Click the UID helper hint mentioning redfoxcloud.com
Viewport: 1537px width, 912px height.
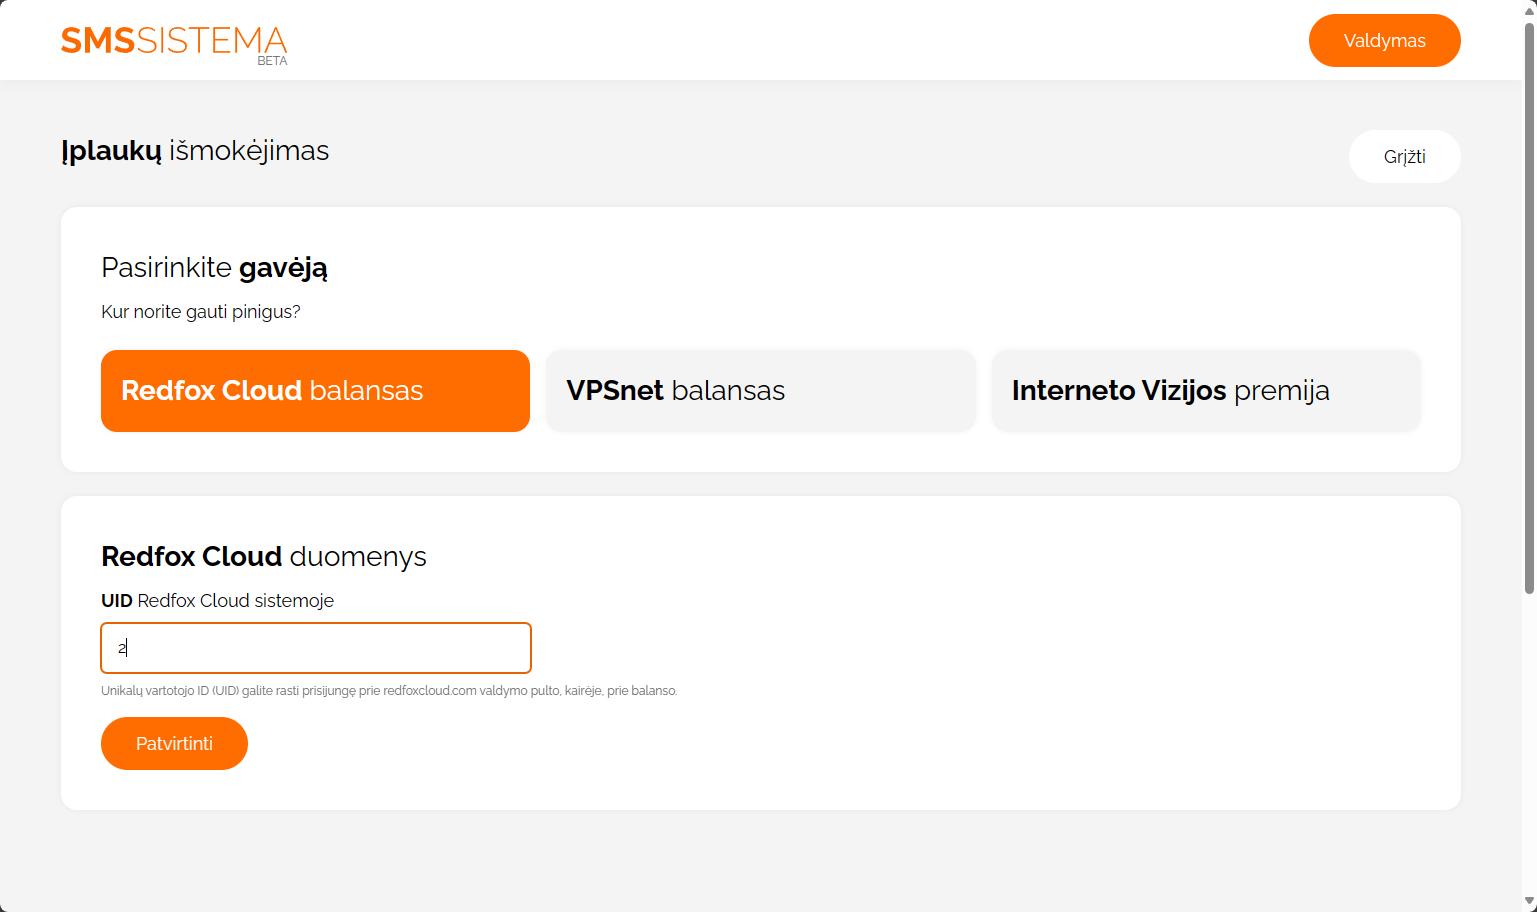(389, 691)
